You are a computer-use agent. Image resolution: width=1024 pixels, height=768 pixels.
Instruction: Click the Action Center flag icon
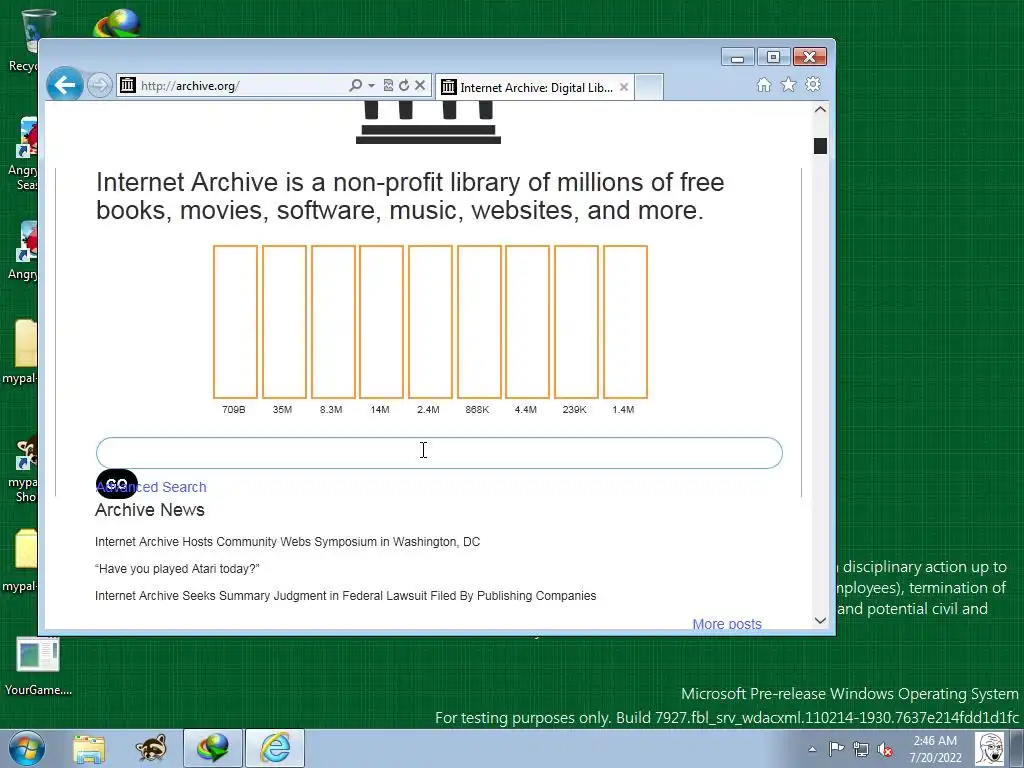click(x=836, y=749)
